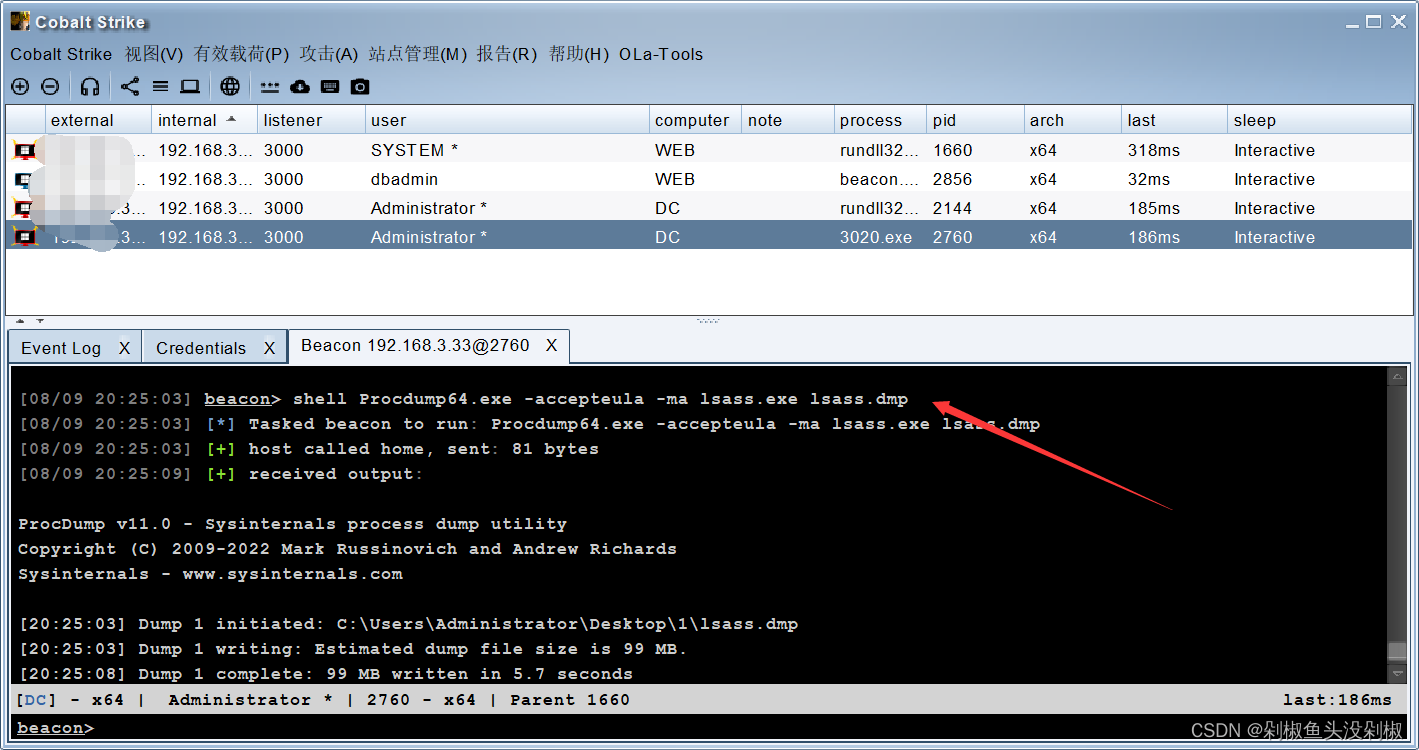The image size is (1419, 750).
Task: Click the underlined beacon prompt in console output
Action: click(237, 399)
